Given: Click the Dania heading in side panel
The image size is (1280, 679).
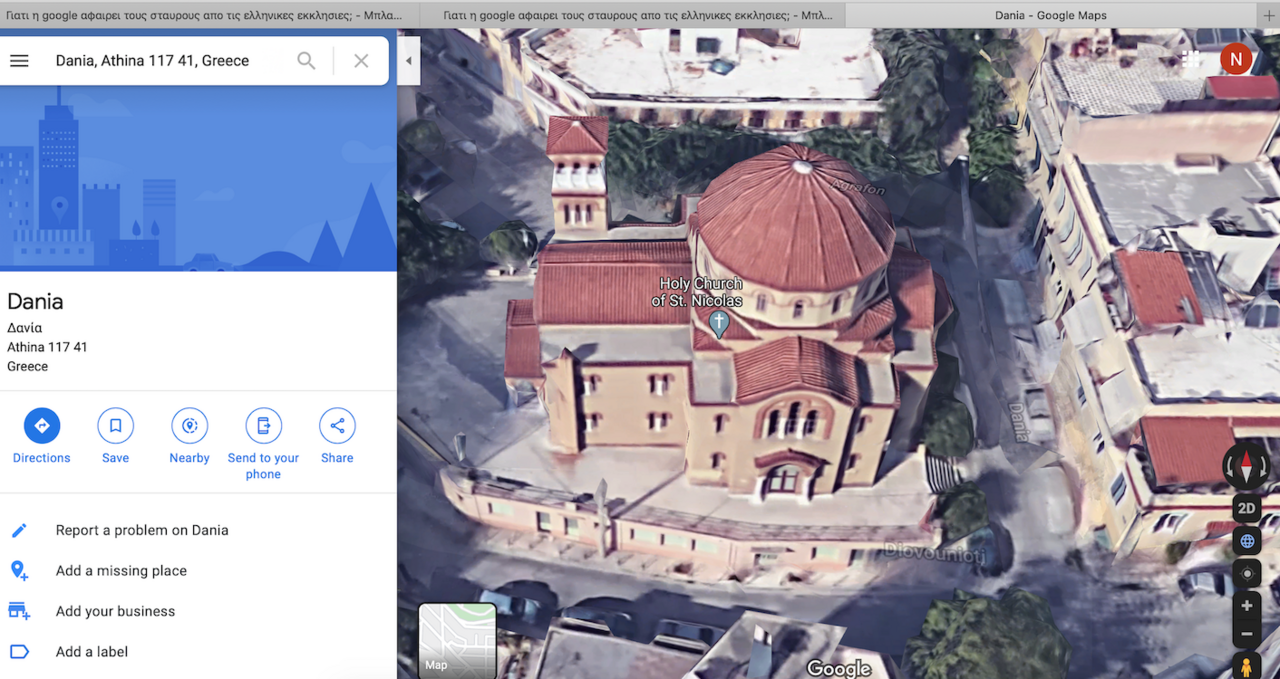Looking at the screenshot, I should tap(35, 301).
